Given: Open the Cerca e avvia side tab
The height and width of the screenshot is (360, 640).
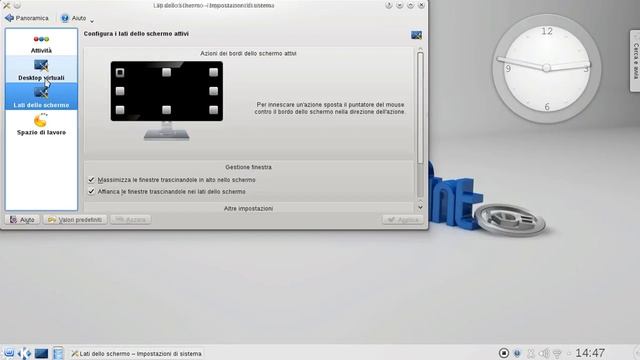Looking at the screenshot, I should (x=635, y=61).
